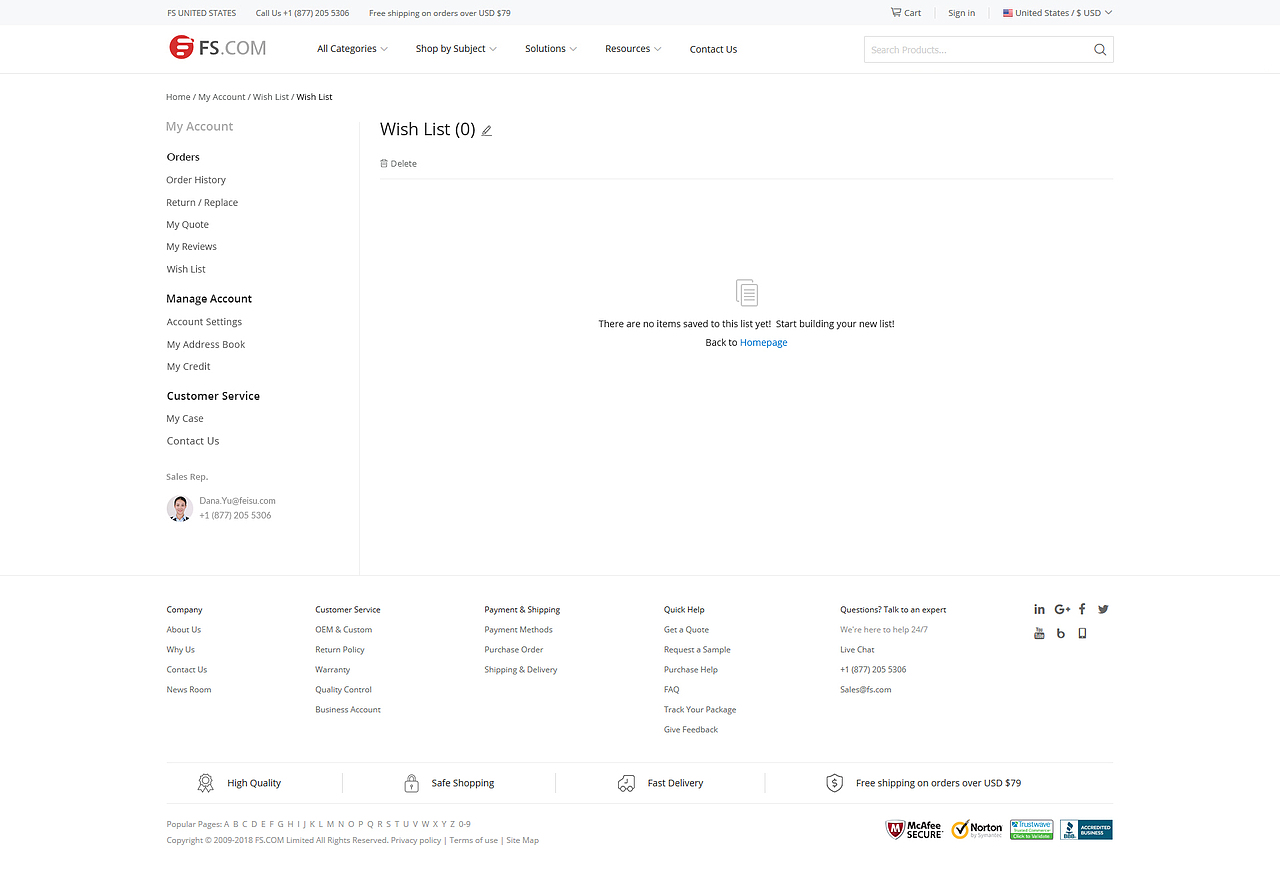Open Privacy policy link
1280x873 pixels.
(x=416, y=841)
